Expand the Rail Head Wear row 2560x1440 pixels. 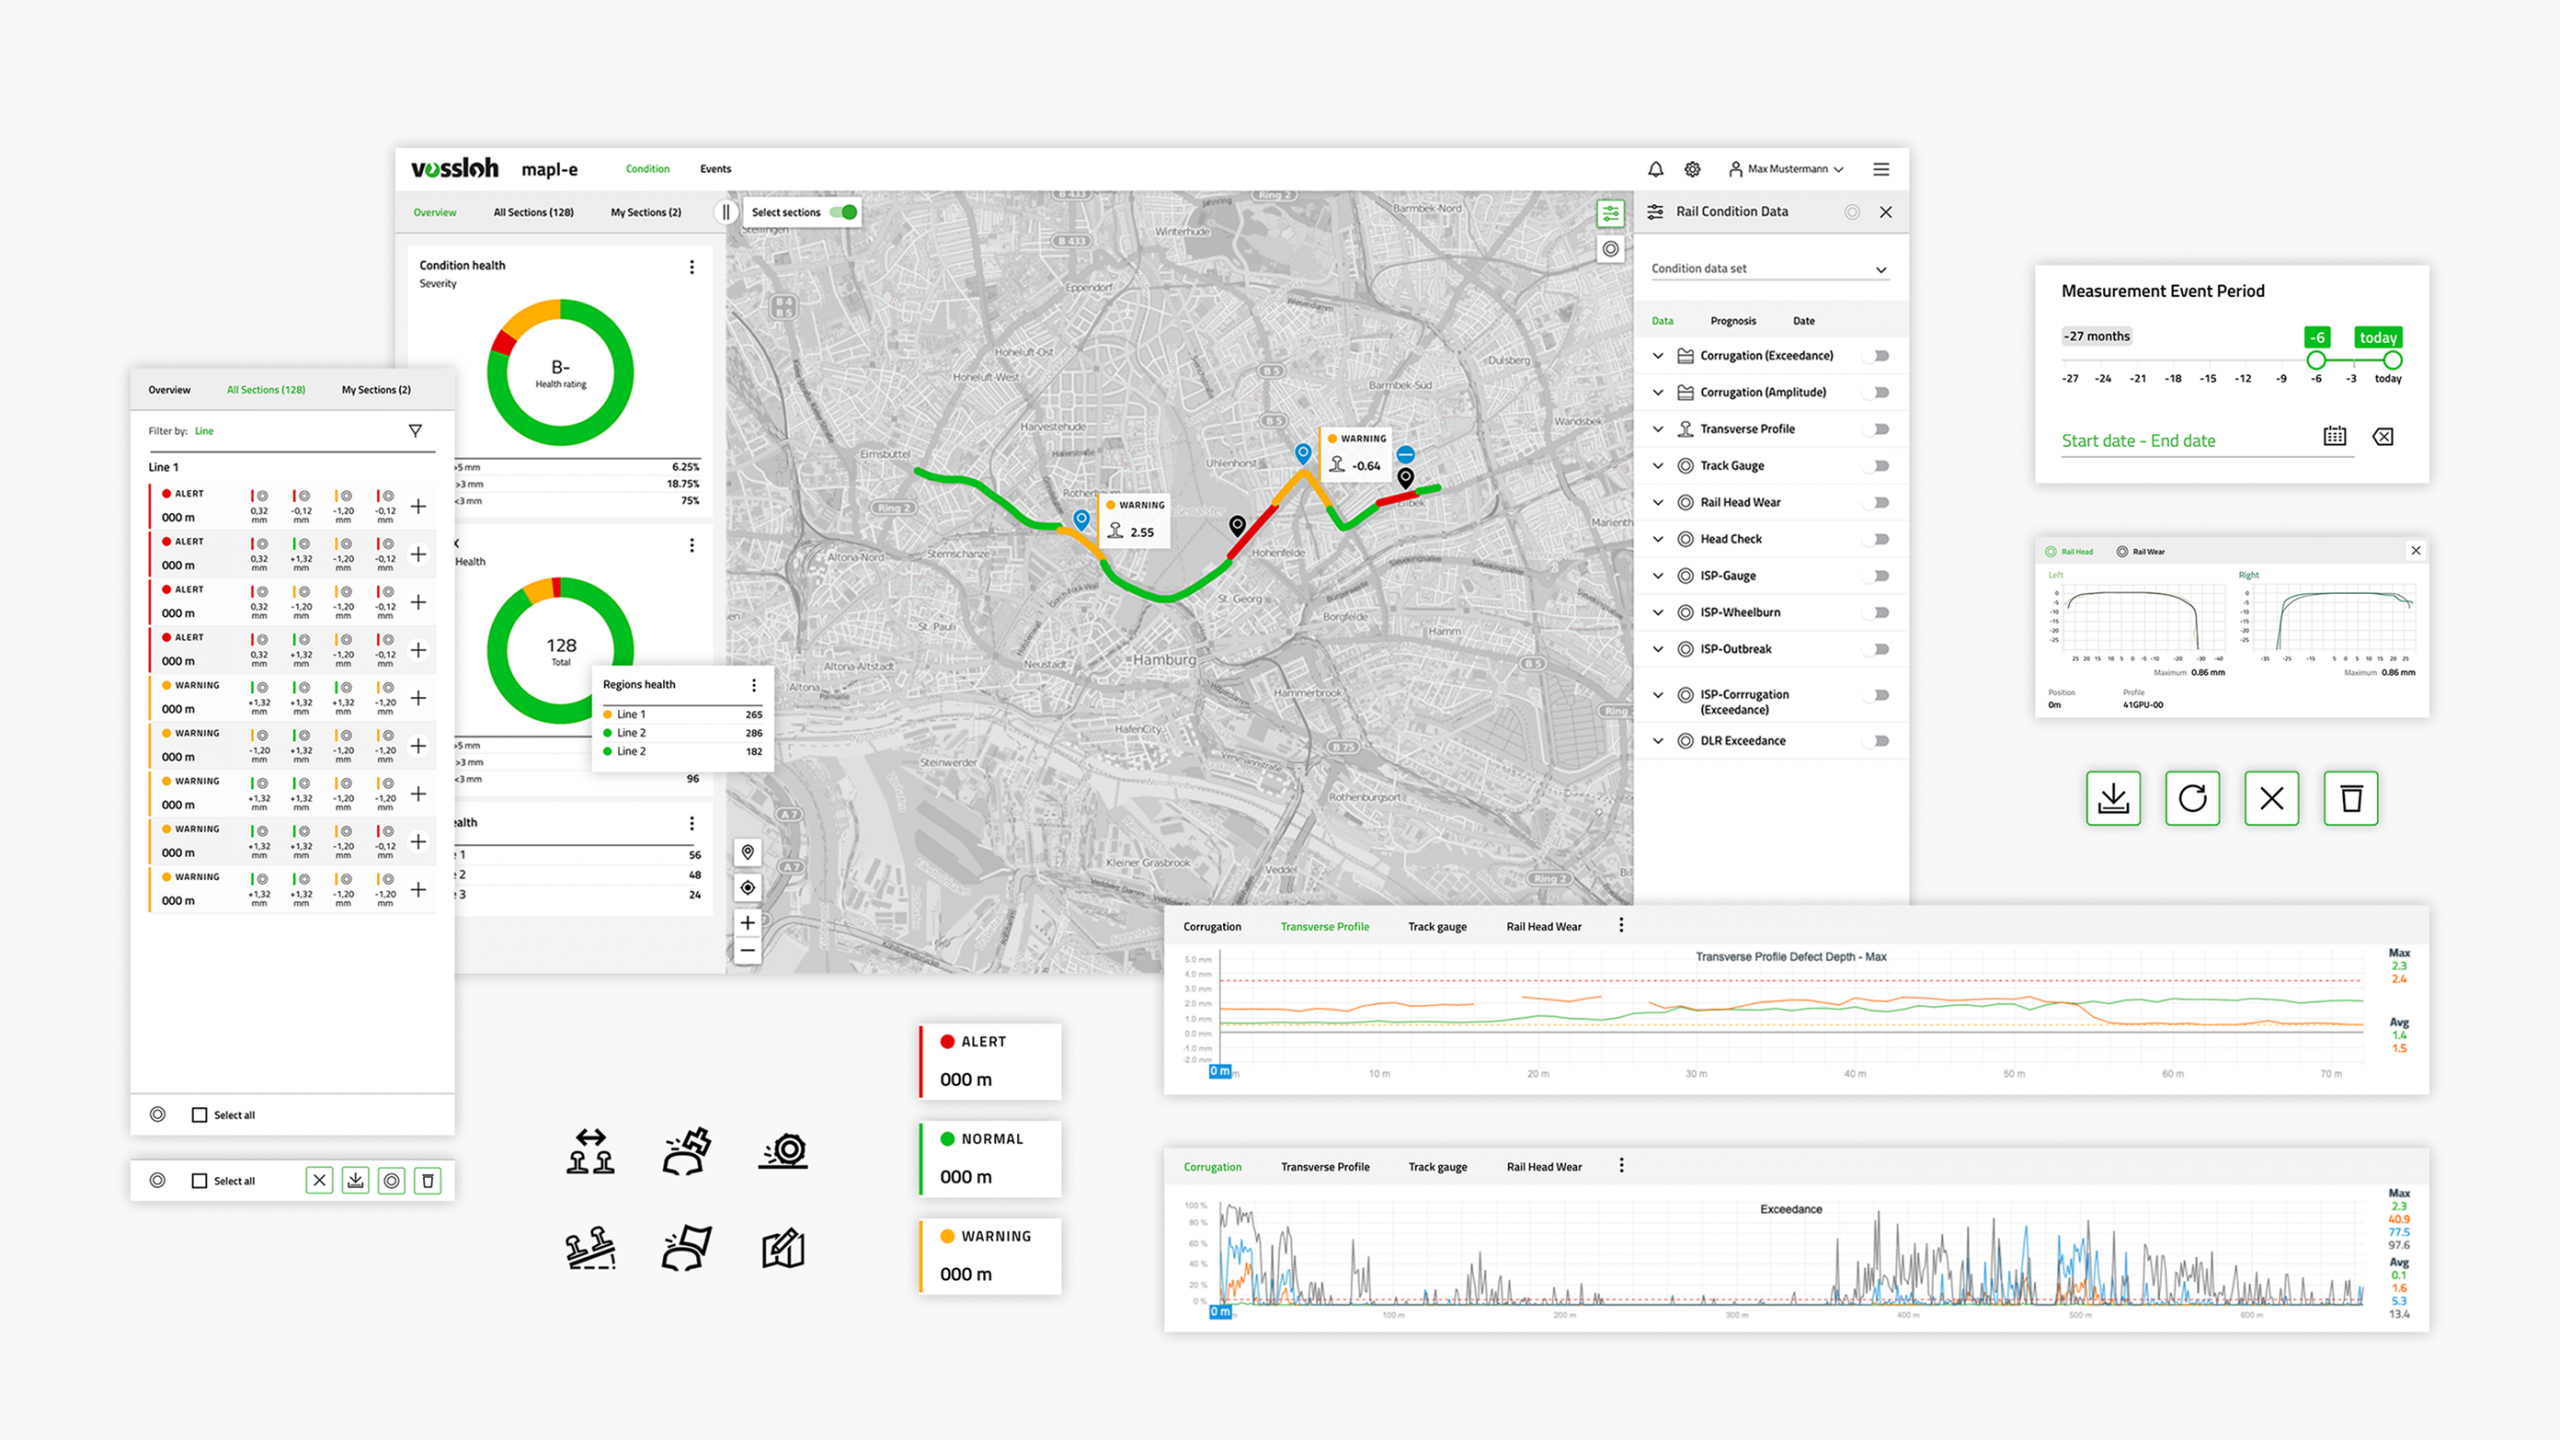click(1658, 502)
